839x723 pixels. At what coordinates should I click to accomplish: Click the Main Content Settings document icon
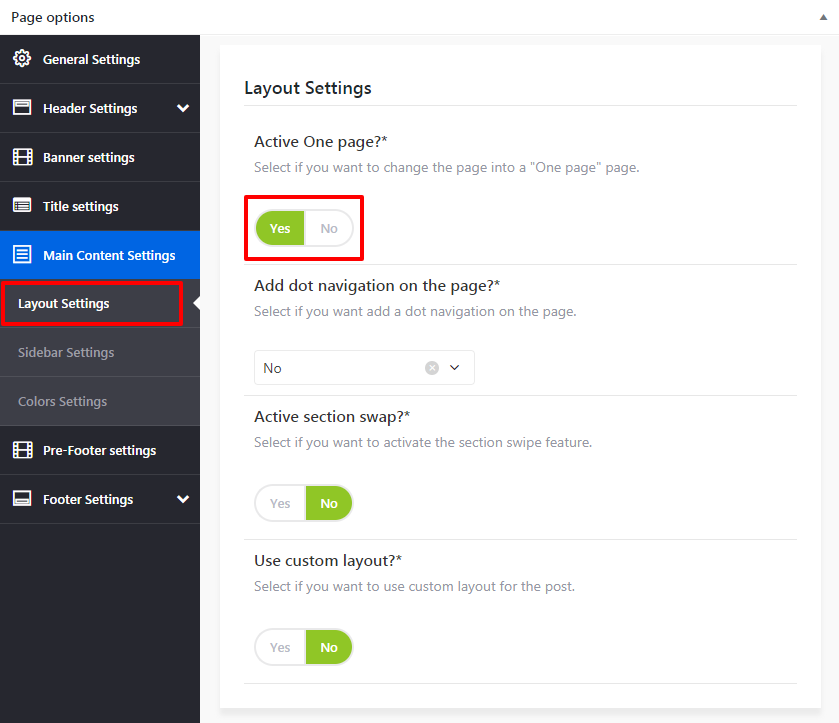[22, 255]
